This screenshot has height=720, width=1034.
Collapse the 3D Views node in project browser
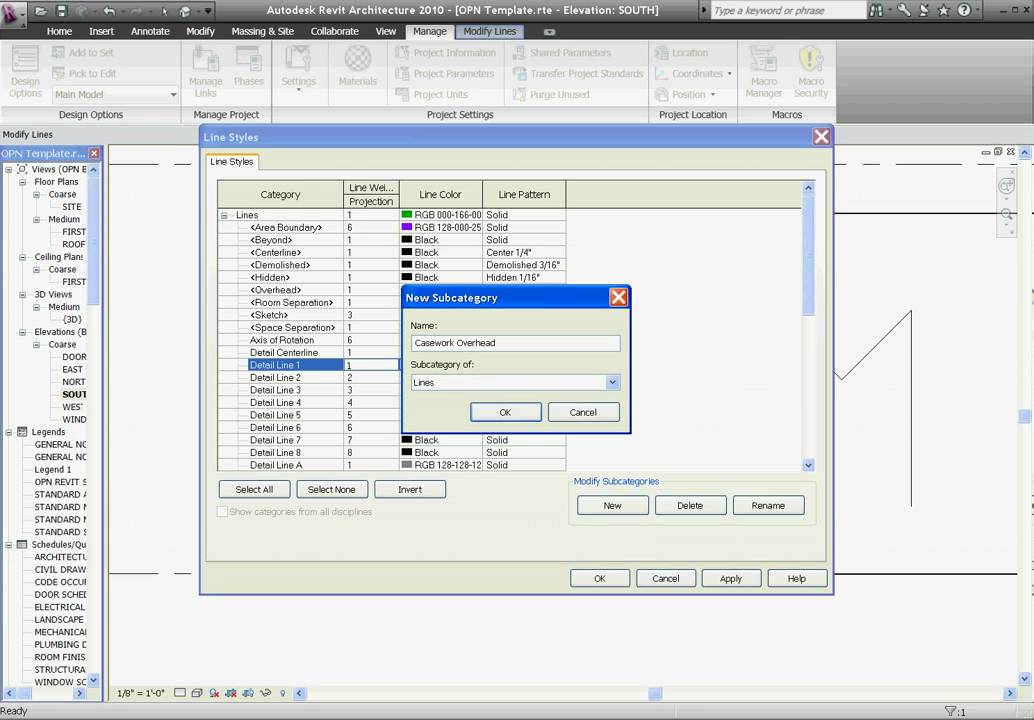[22, 295]
